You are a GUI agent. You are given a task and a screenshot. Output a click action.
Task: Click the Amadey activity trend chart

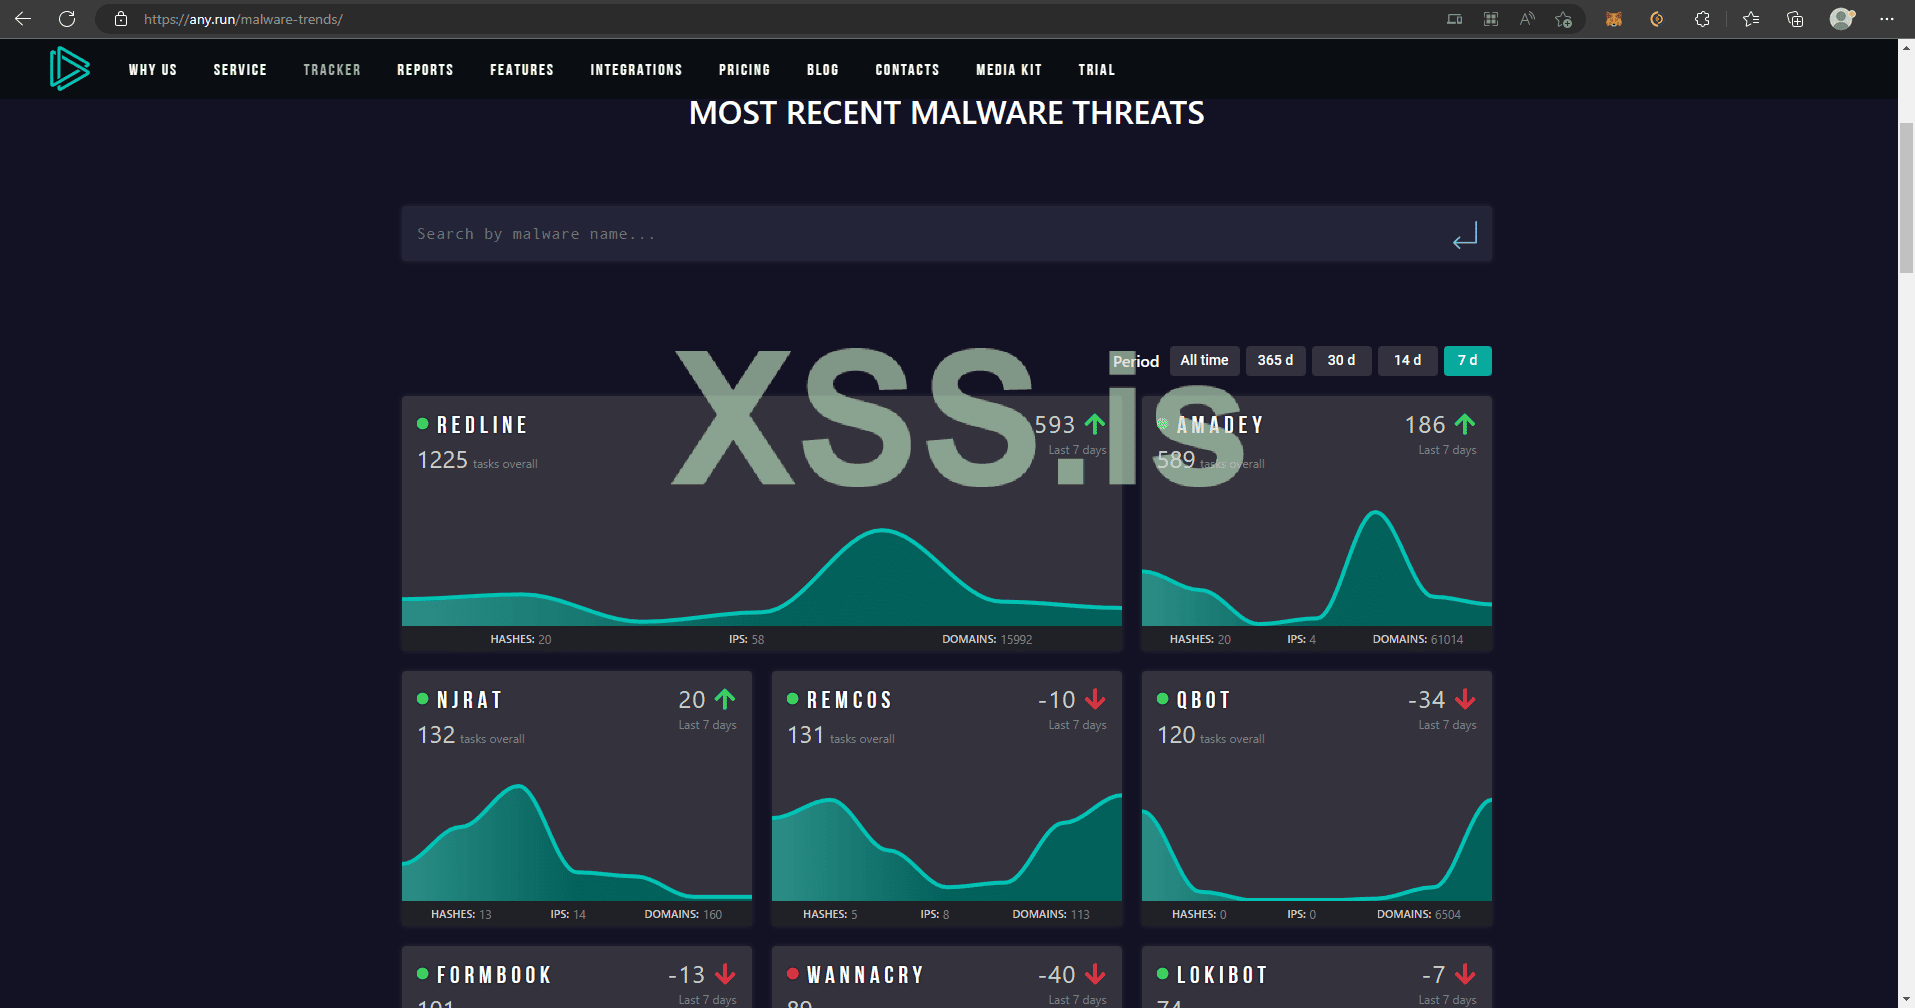[x=1317, y=567]
